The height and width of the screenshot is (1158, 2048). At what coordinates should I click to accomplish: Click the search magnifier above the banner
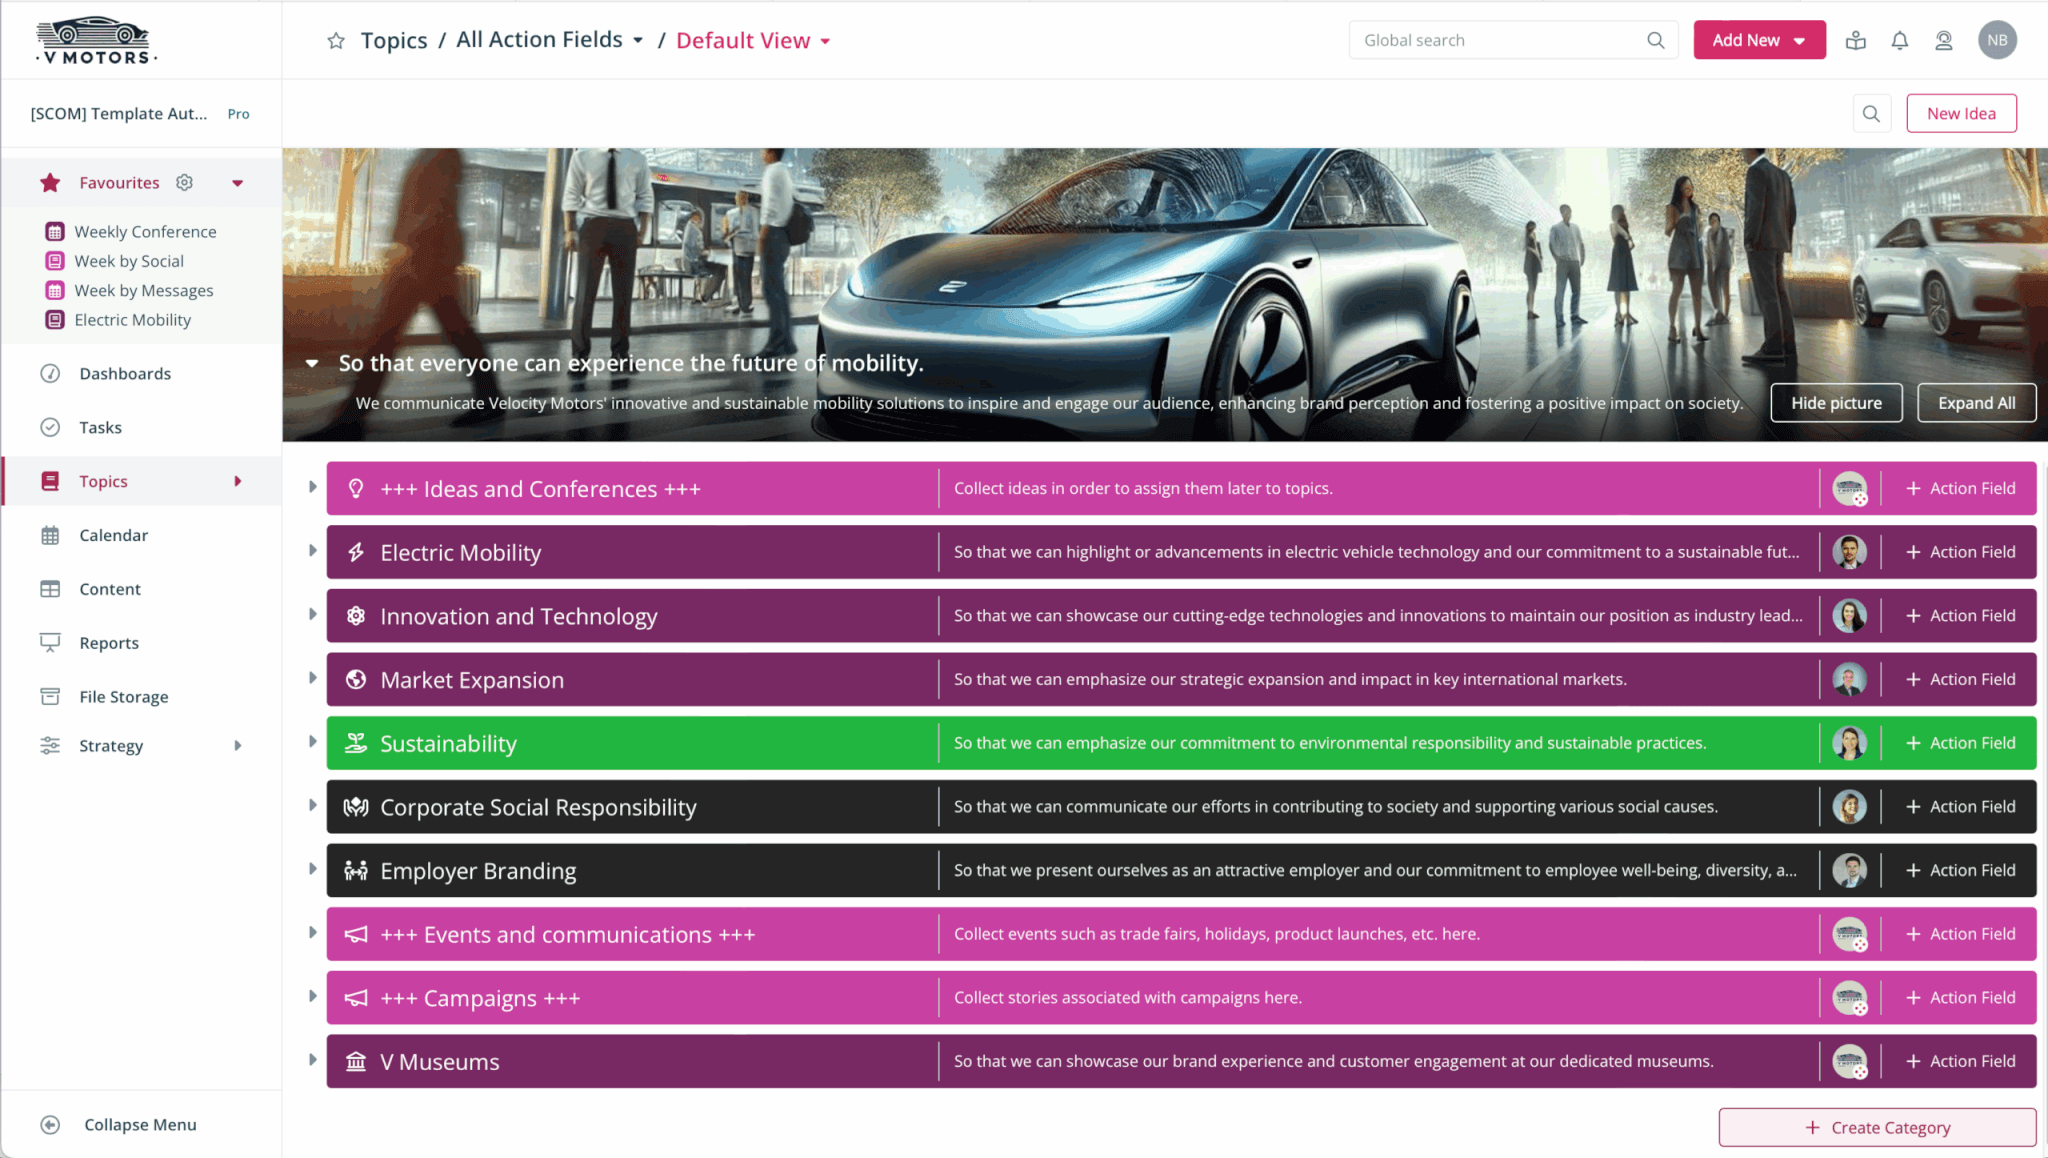coord(1871,113)
